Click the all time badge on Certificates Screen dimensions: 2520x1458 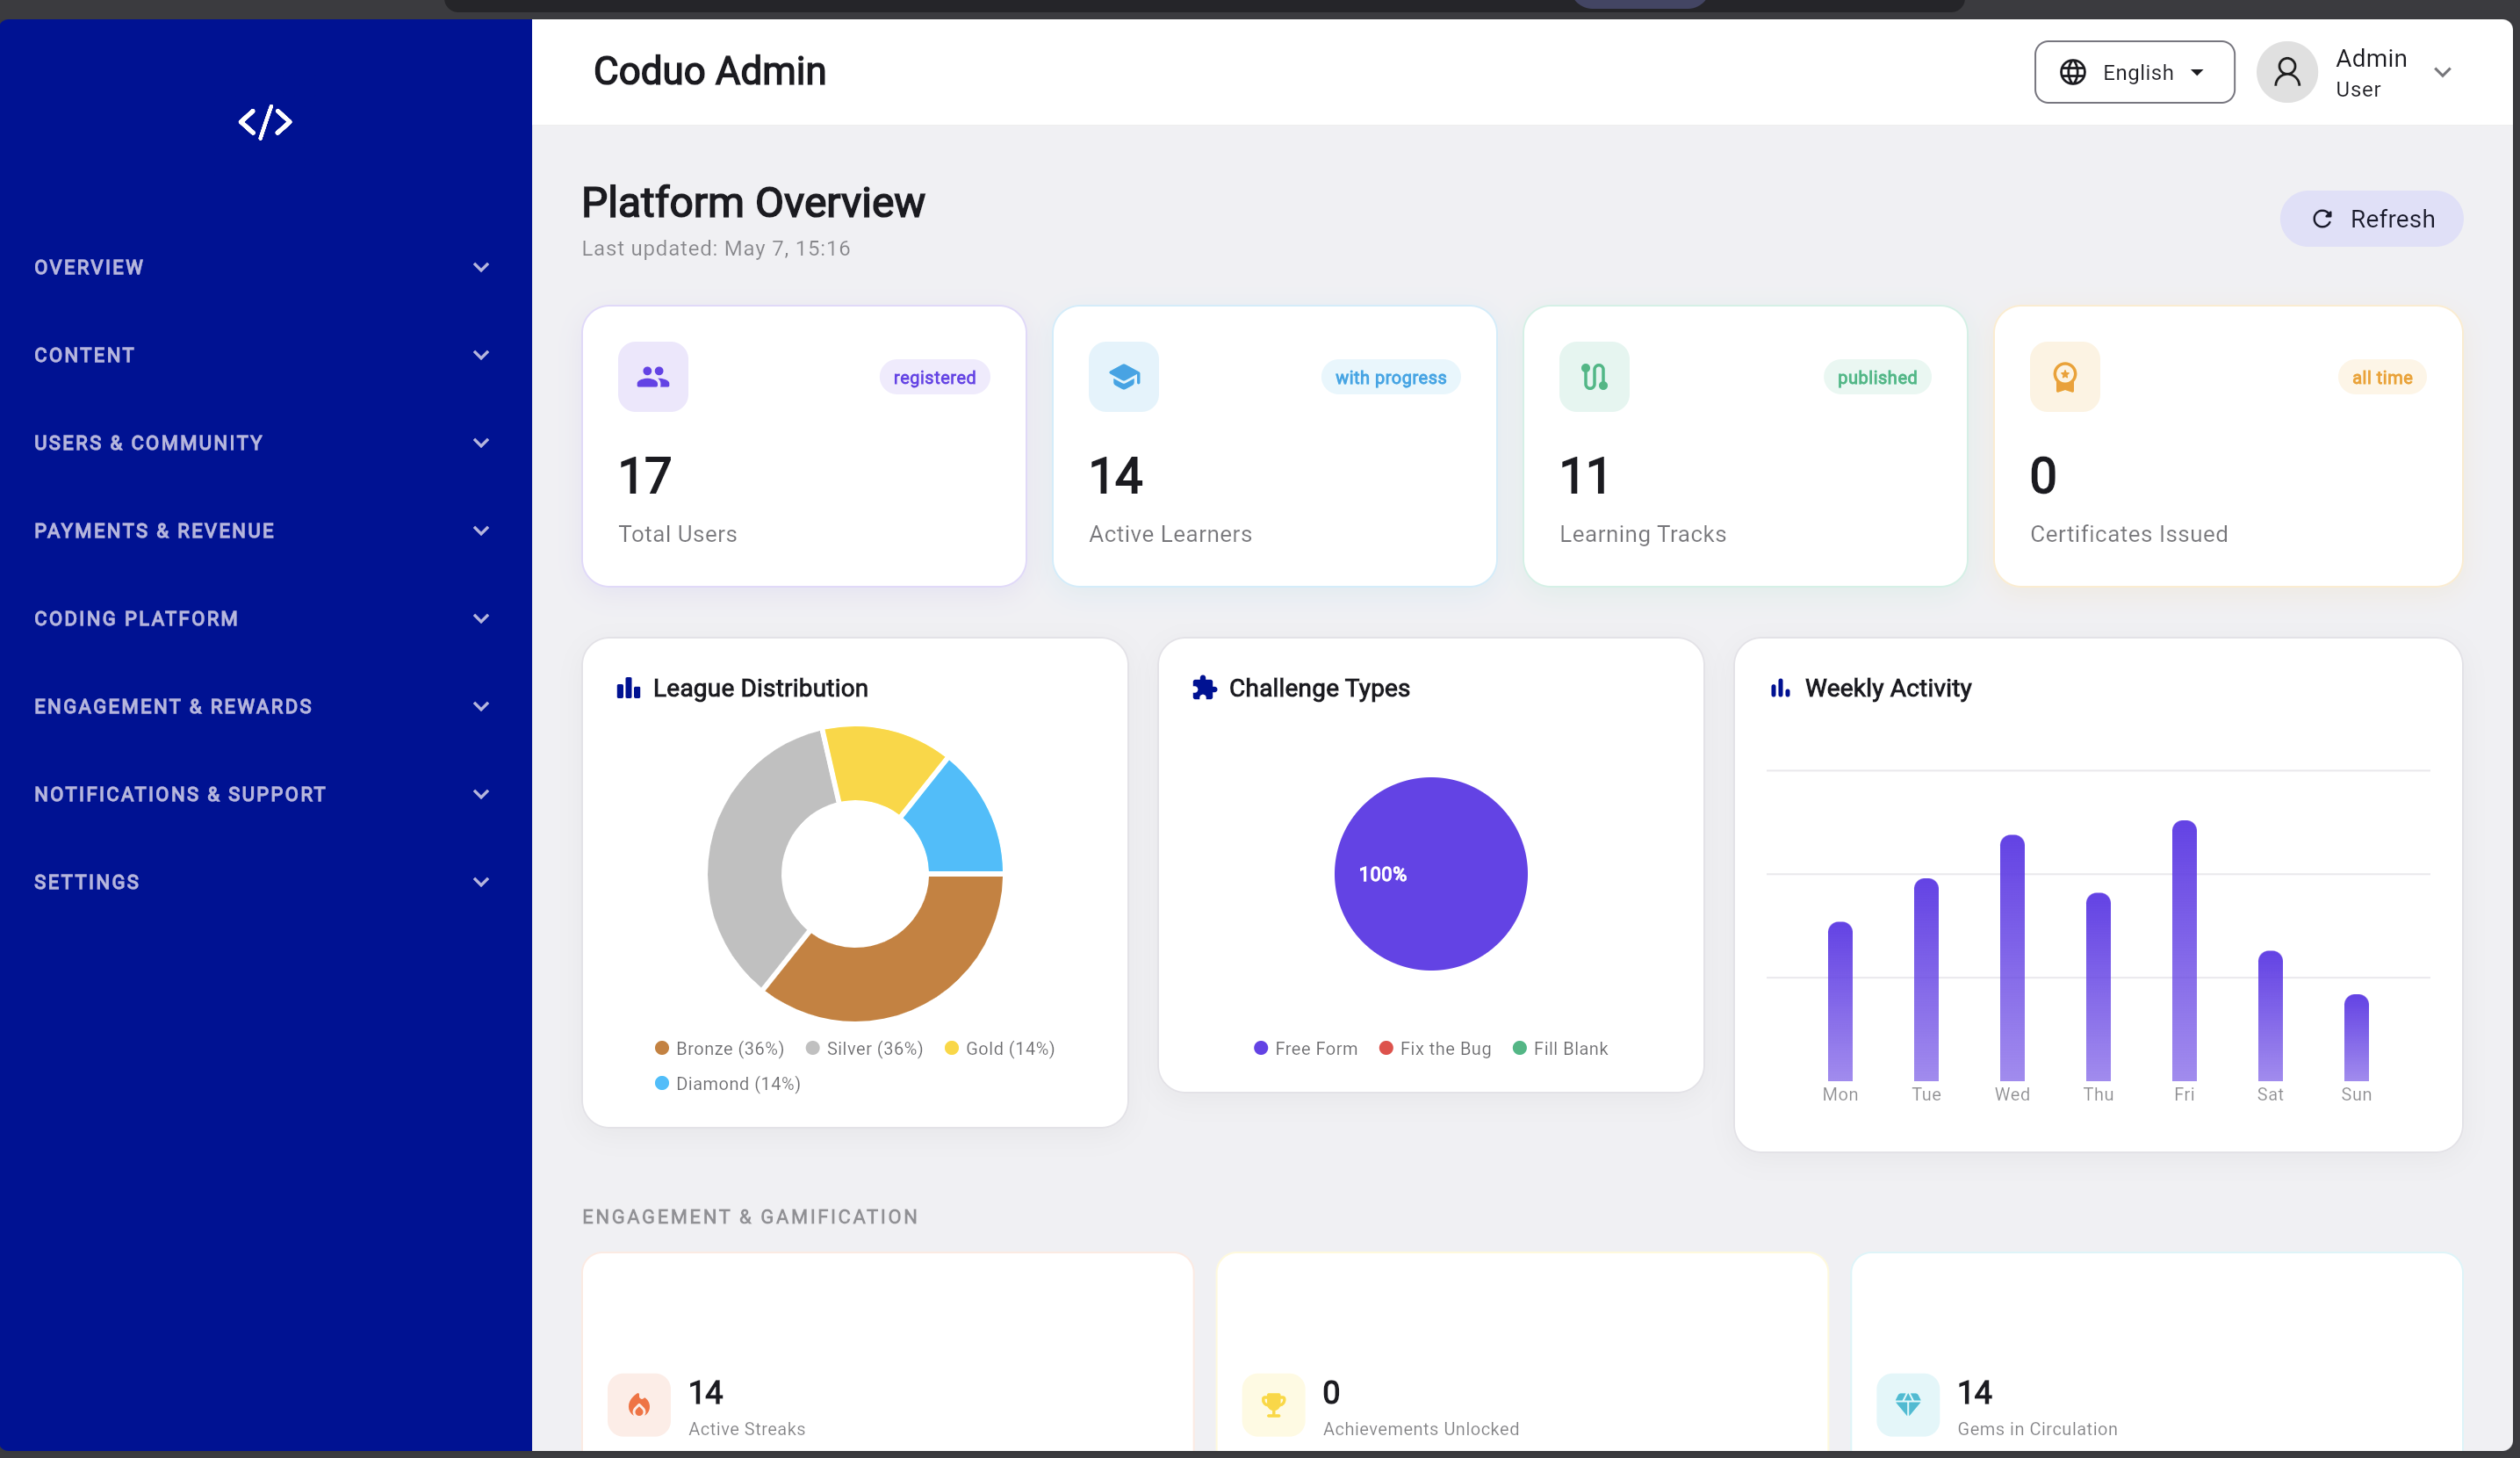click(2382, 377)
